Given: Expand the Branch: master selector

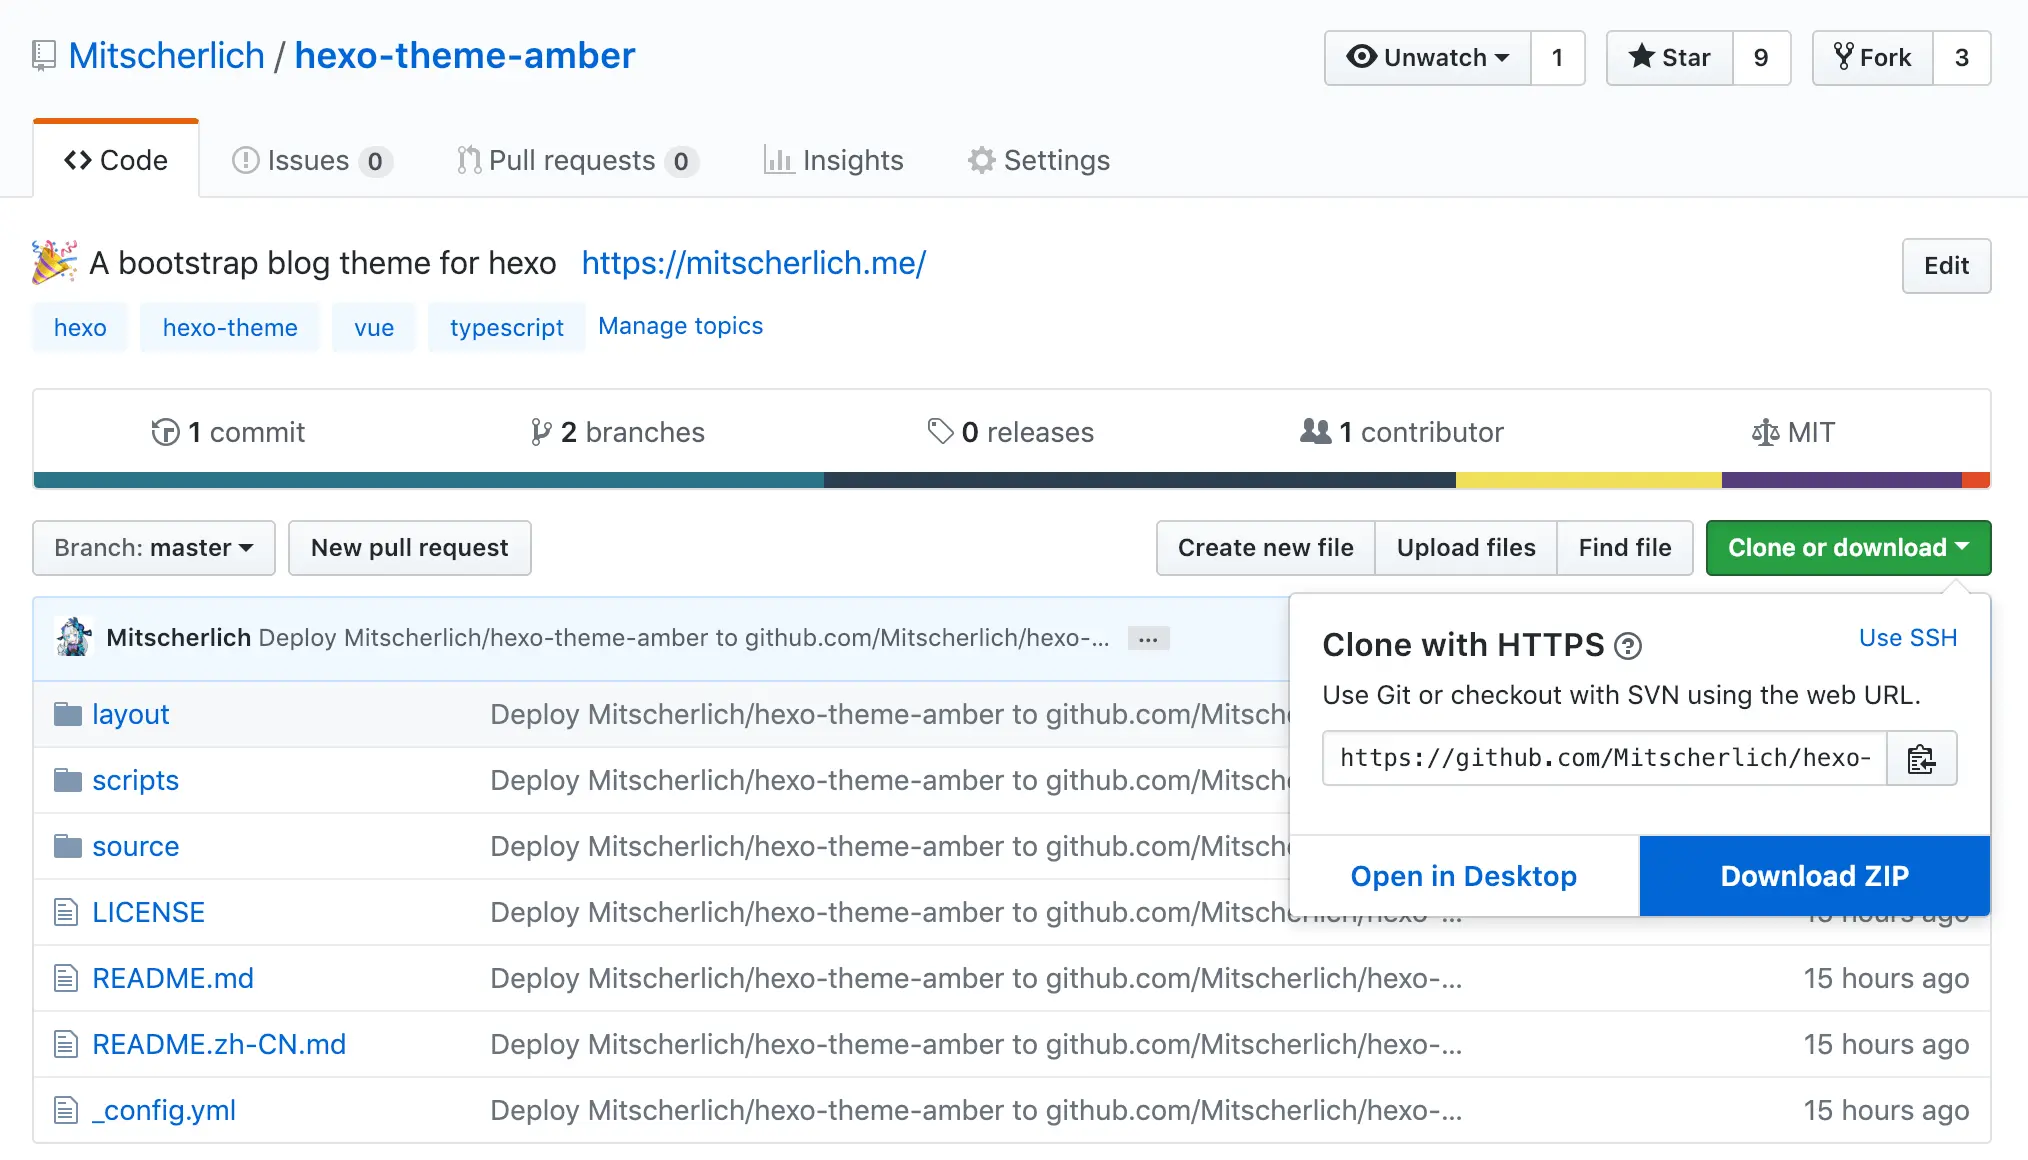Looking at the screenshot, I should 154,548.
